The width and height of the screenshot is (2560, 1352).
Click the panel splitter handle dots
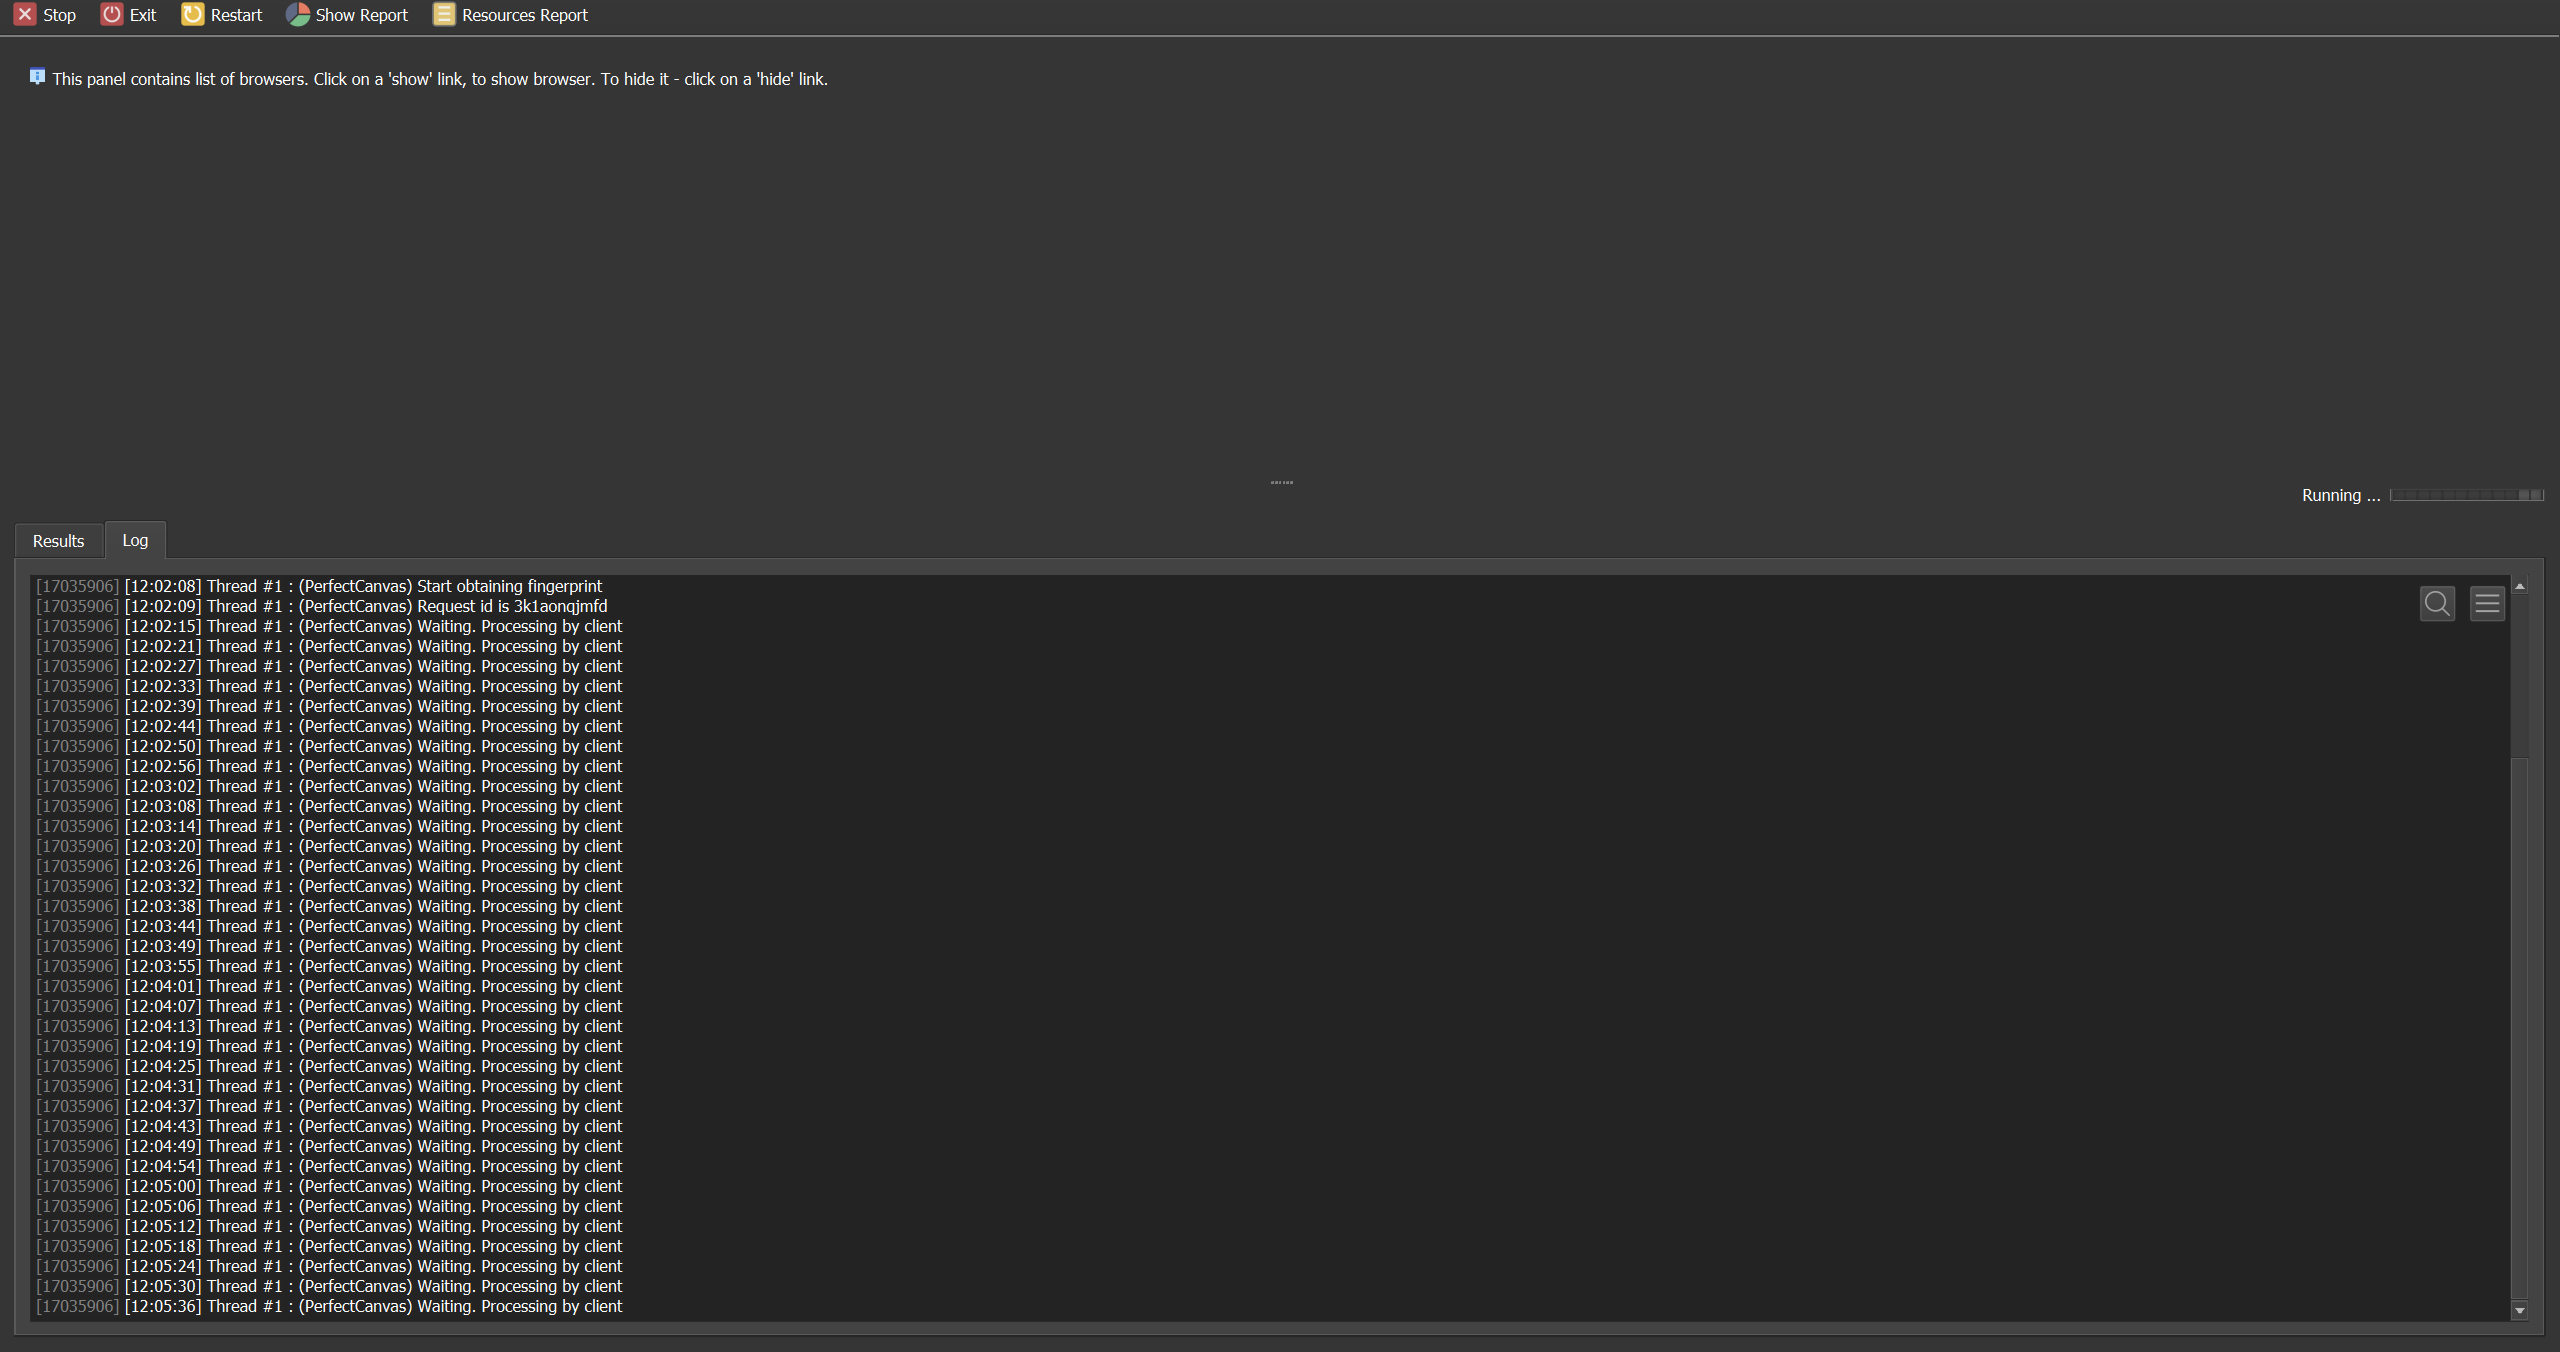tap(1281, 482)
